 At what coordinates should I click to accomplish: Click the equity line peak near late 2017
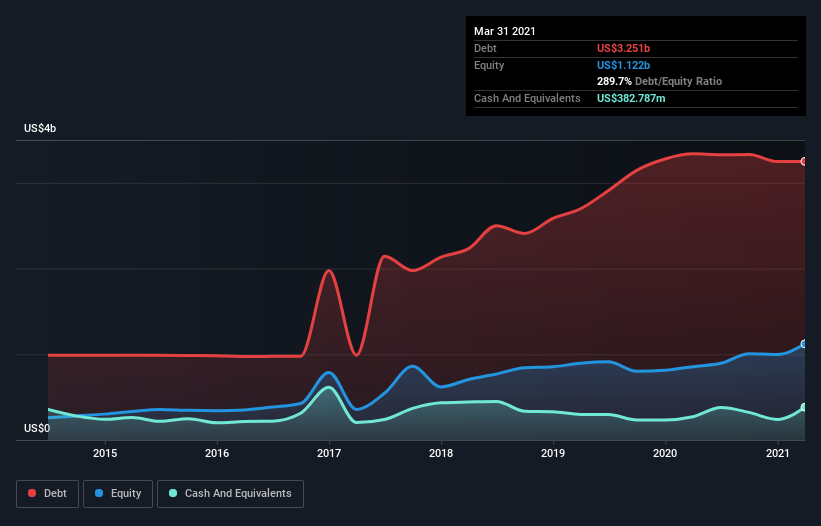(413, 366)
